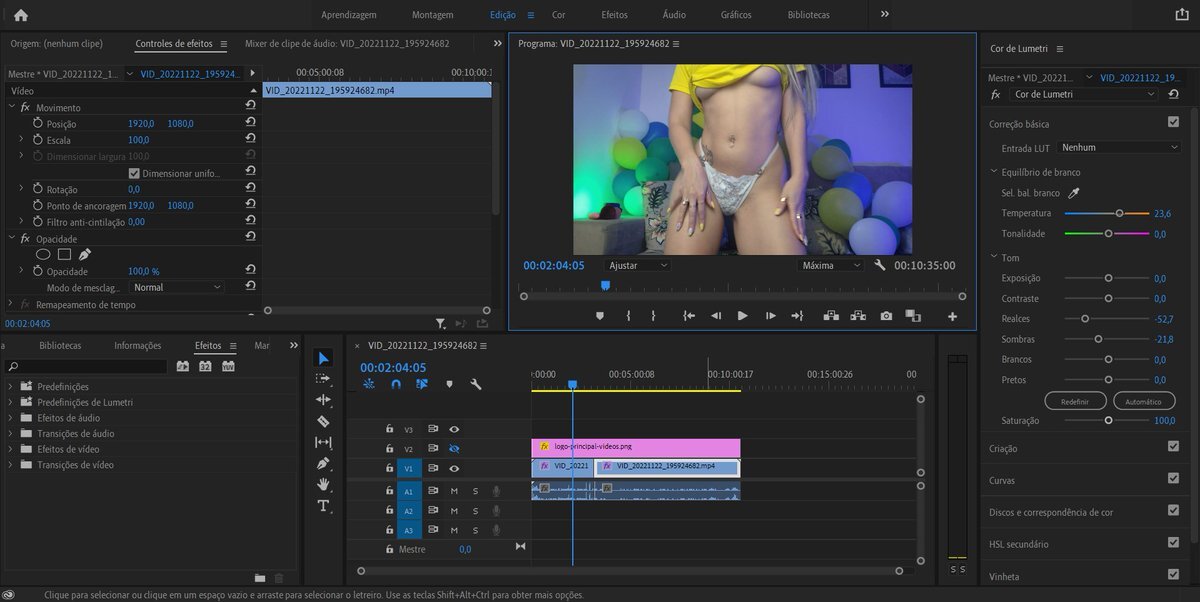Toggle visibility of the V2 track
Screen dimensions: 1200x602
coord(454,449)
